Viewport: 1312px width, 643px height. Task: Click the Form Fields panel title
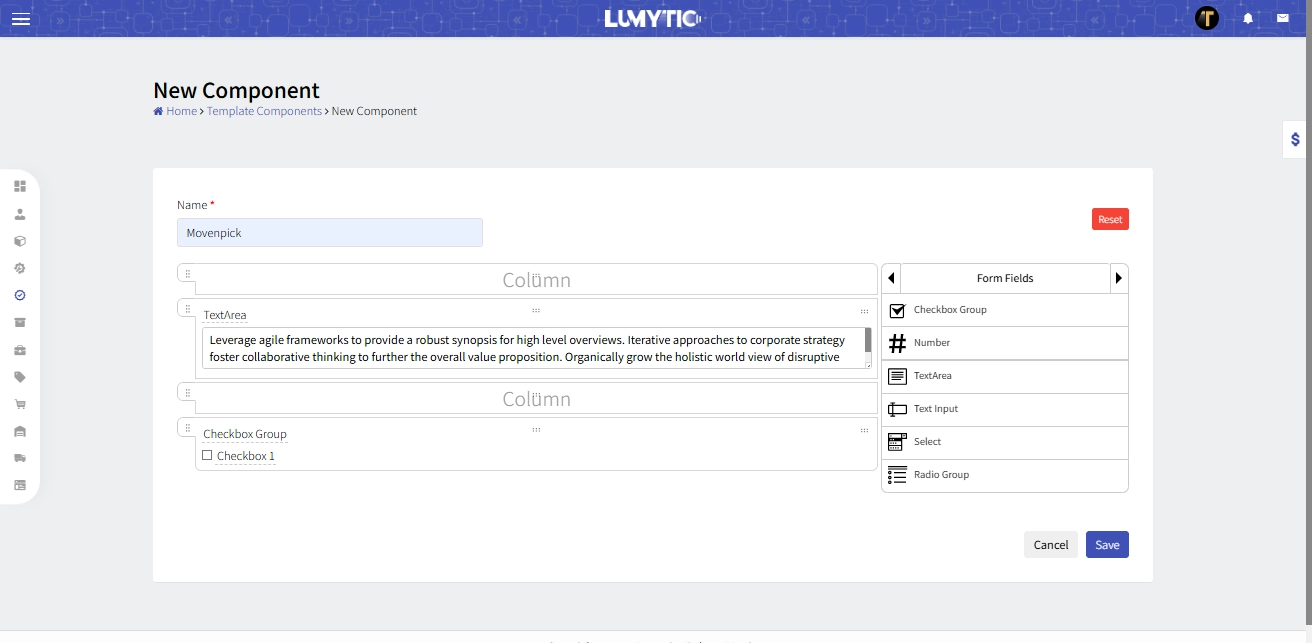pos(1005,278)
